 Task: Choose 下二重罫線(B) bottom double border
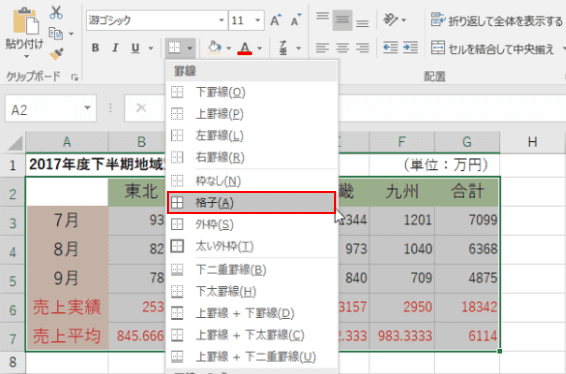click(x=252, y=270)
